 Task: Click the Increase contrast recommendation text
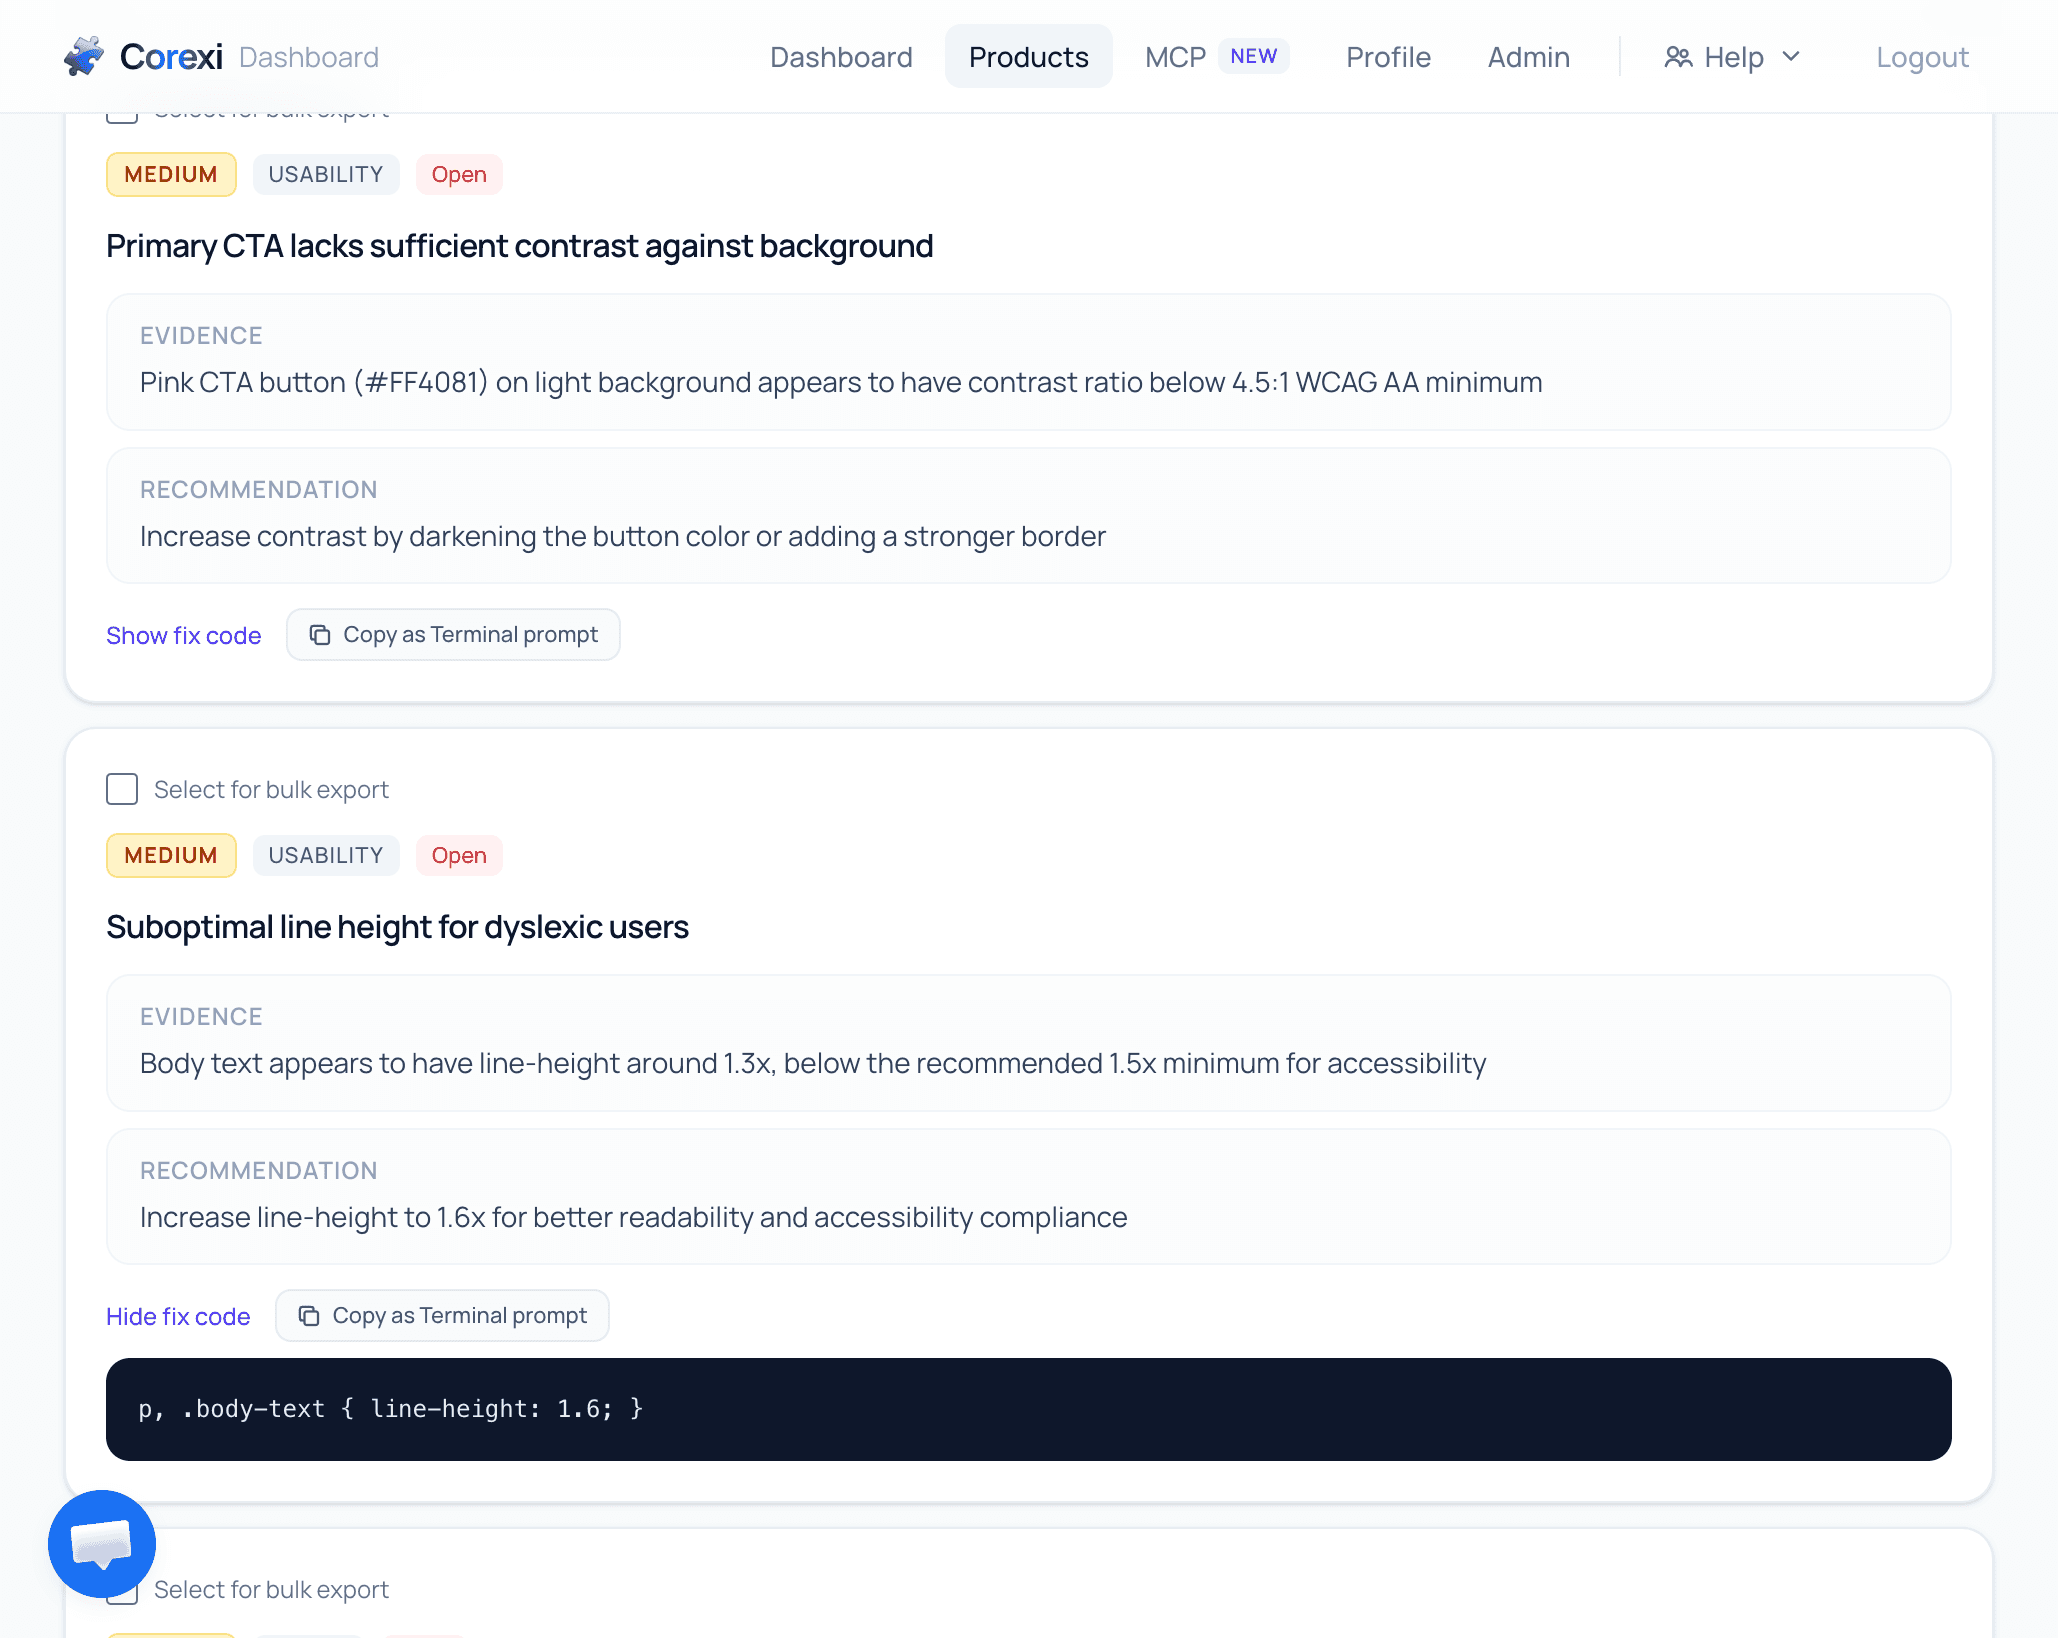pos(622,536)
